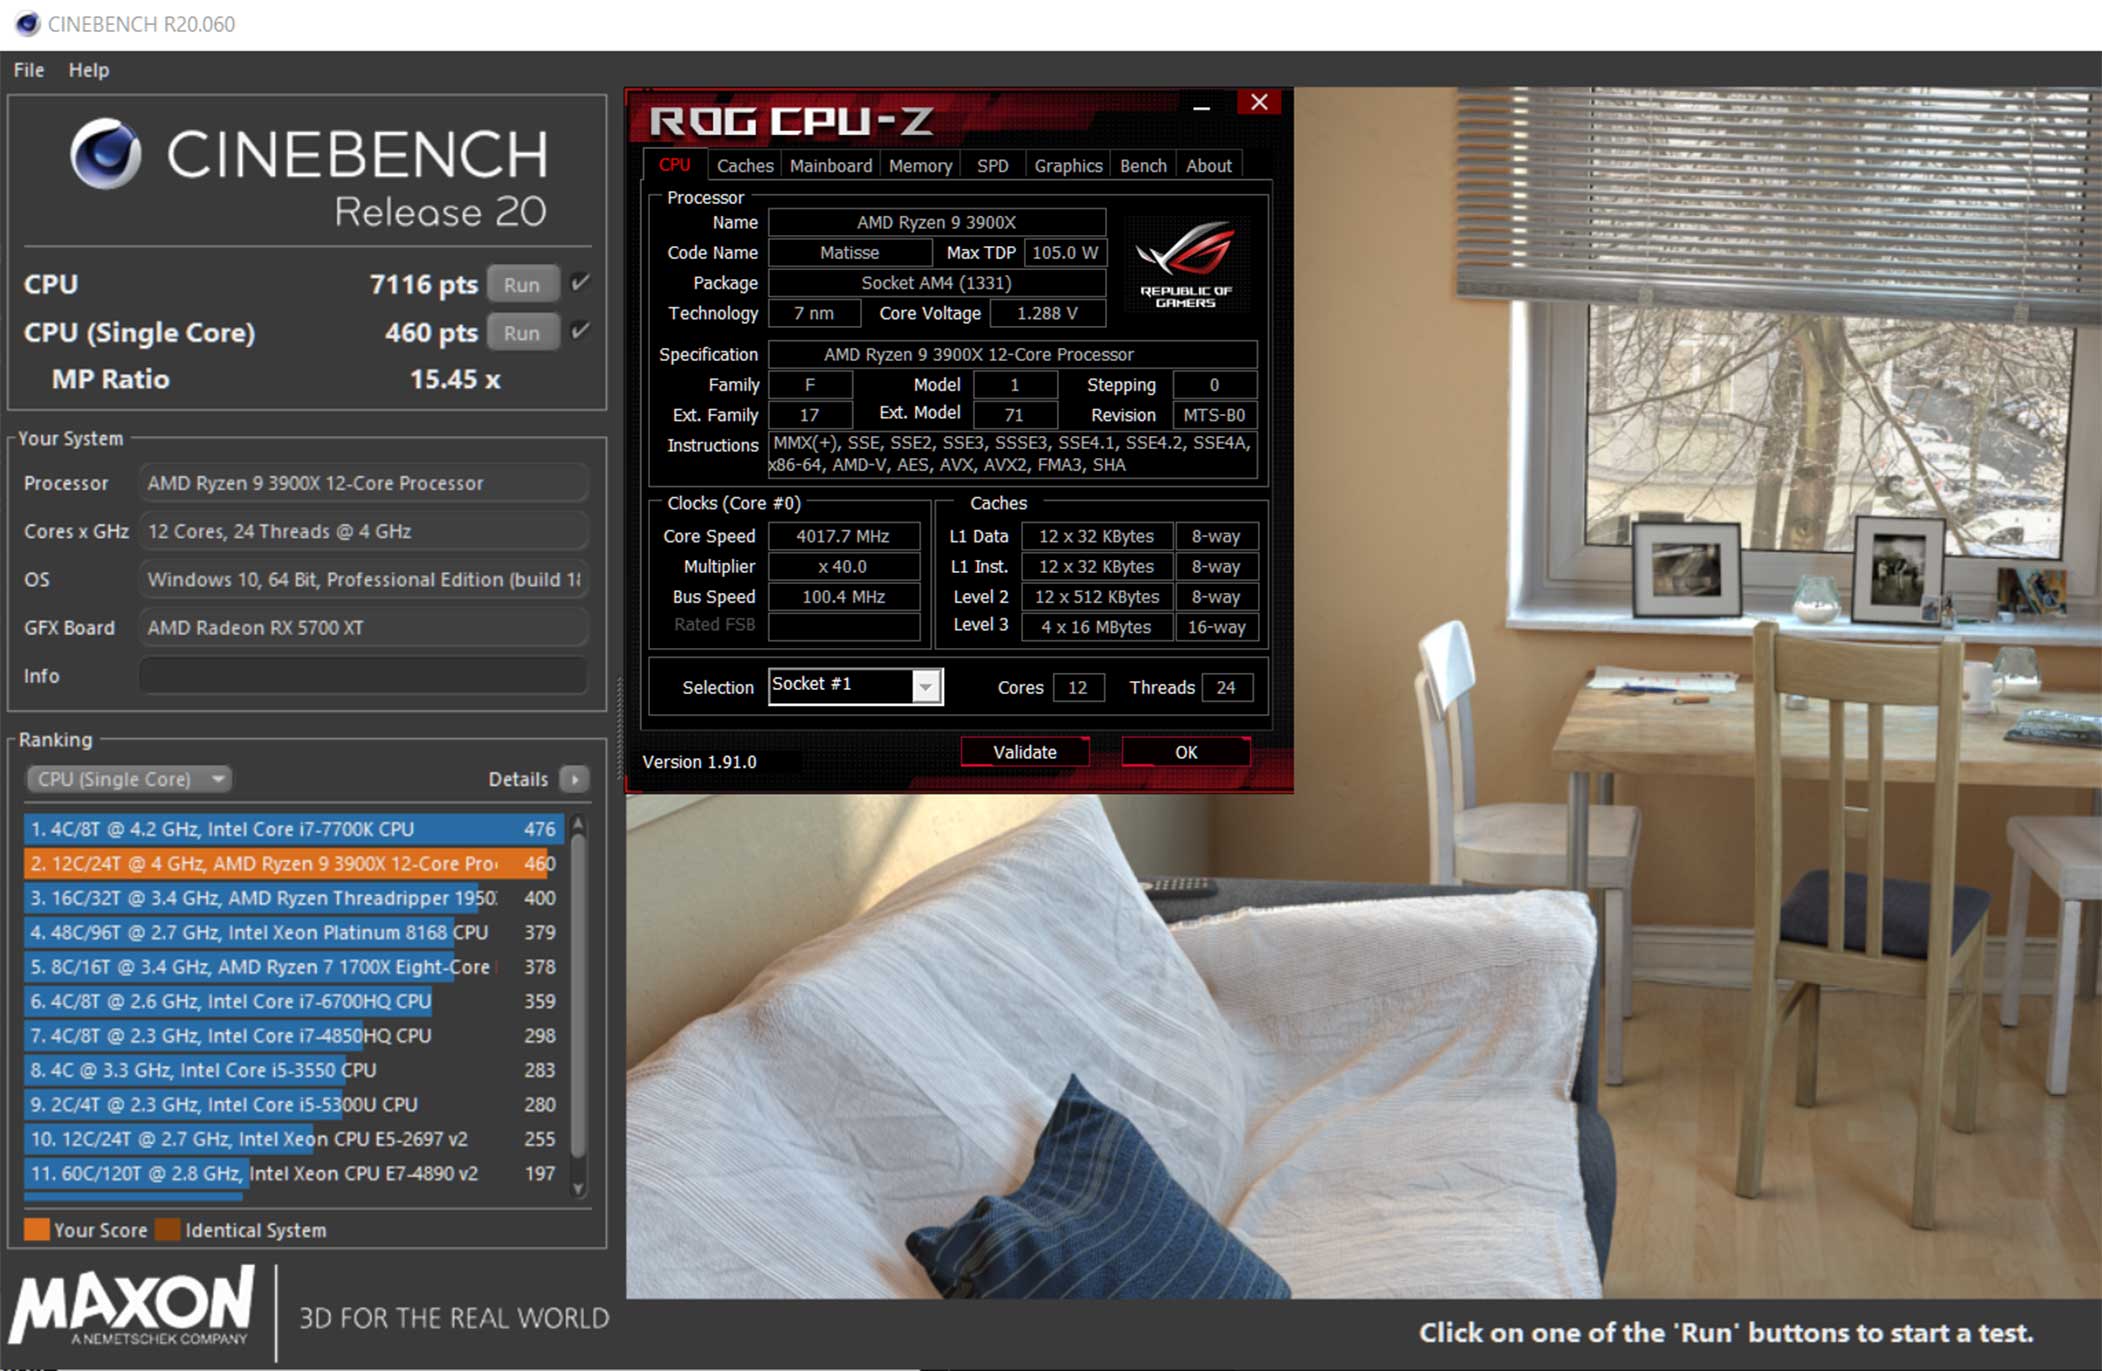Toggle the CPU (Single Core) checkbox
This screenshot has height=1371, width=2102.
point(580,331)
